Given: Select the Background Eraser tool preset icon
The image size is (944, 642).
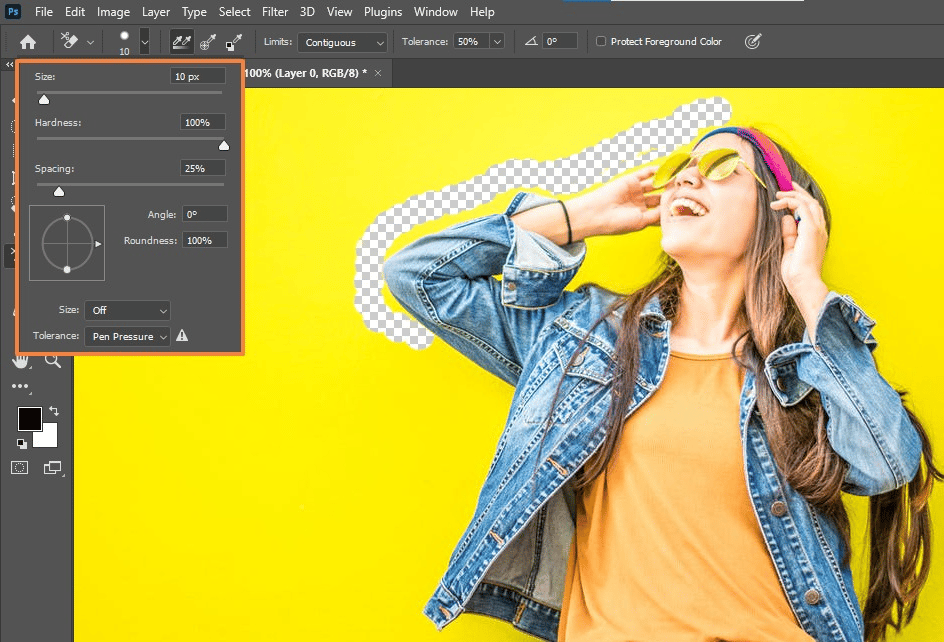Looking at the screenshot, I should click(70, 42).
